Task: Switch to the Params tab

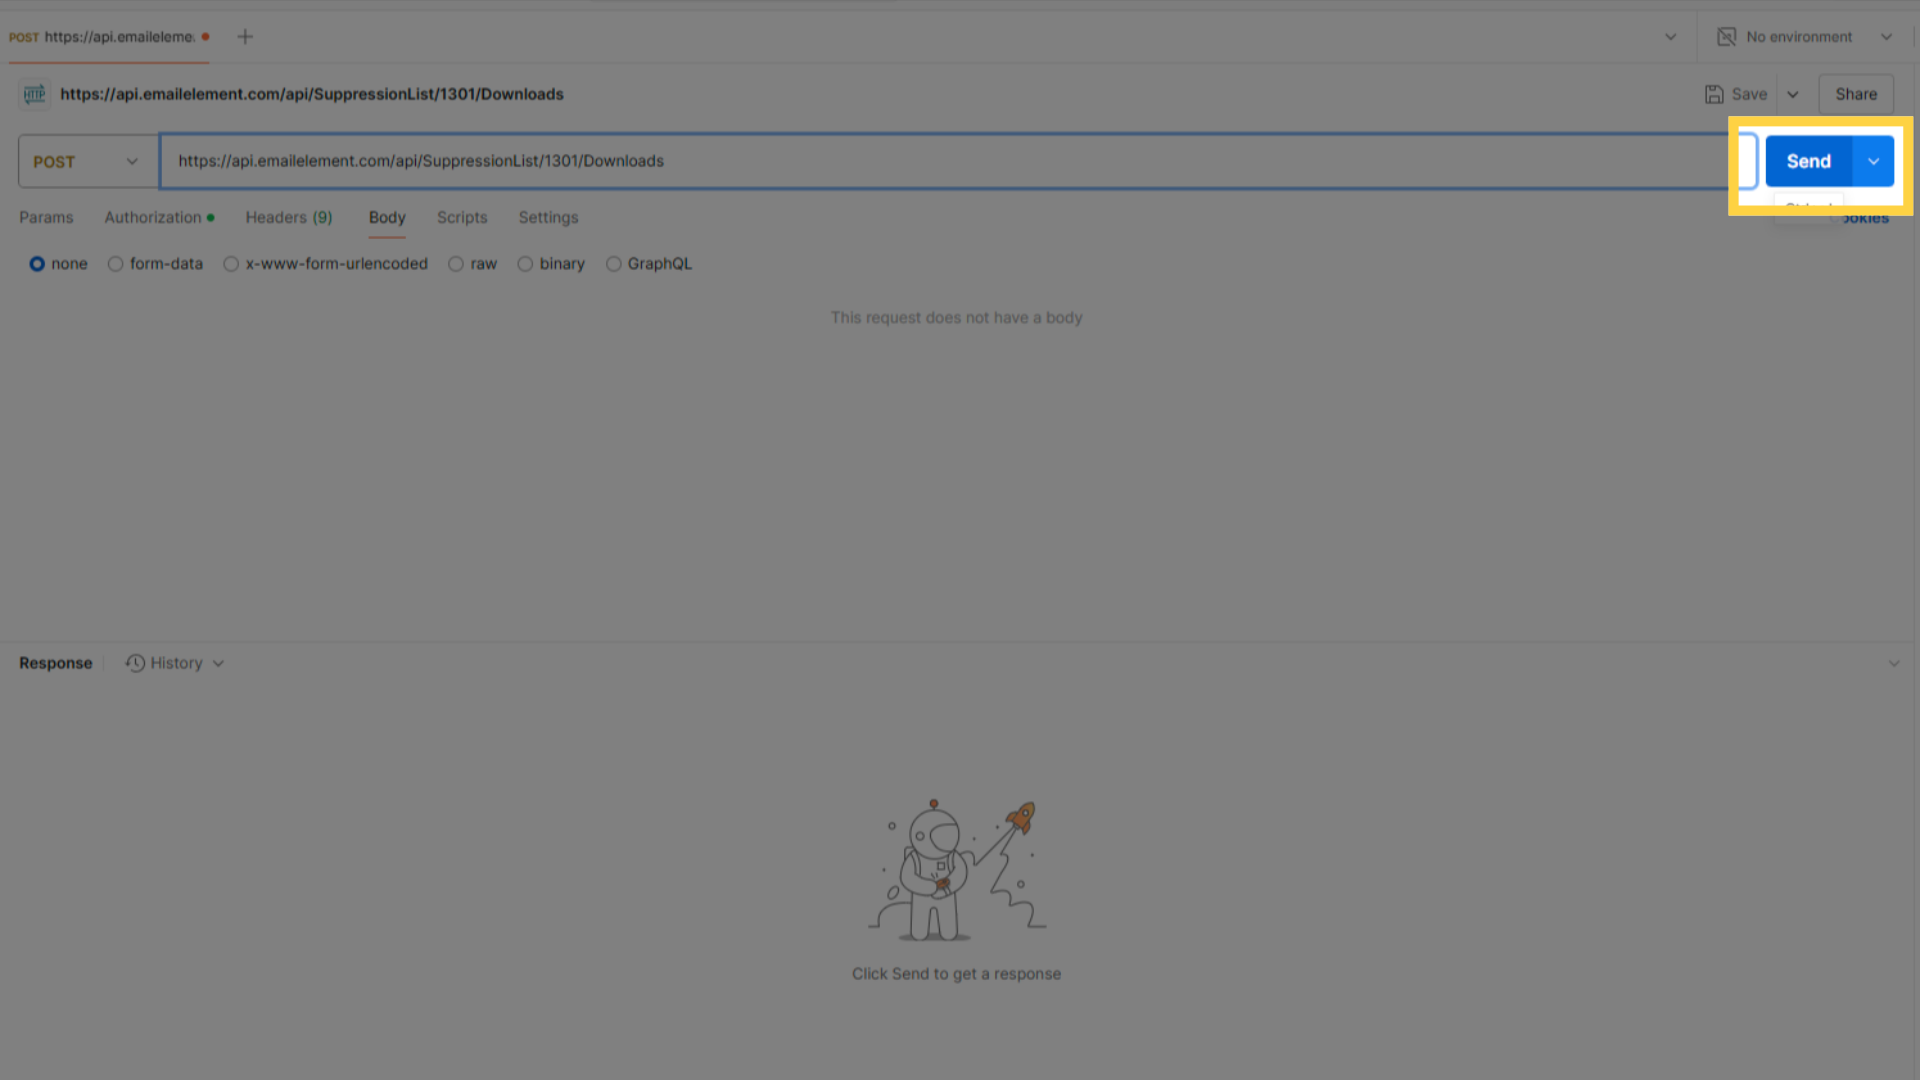Action: click(46, 217)
